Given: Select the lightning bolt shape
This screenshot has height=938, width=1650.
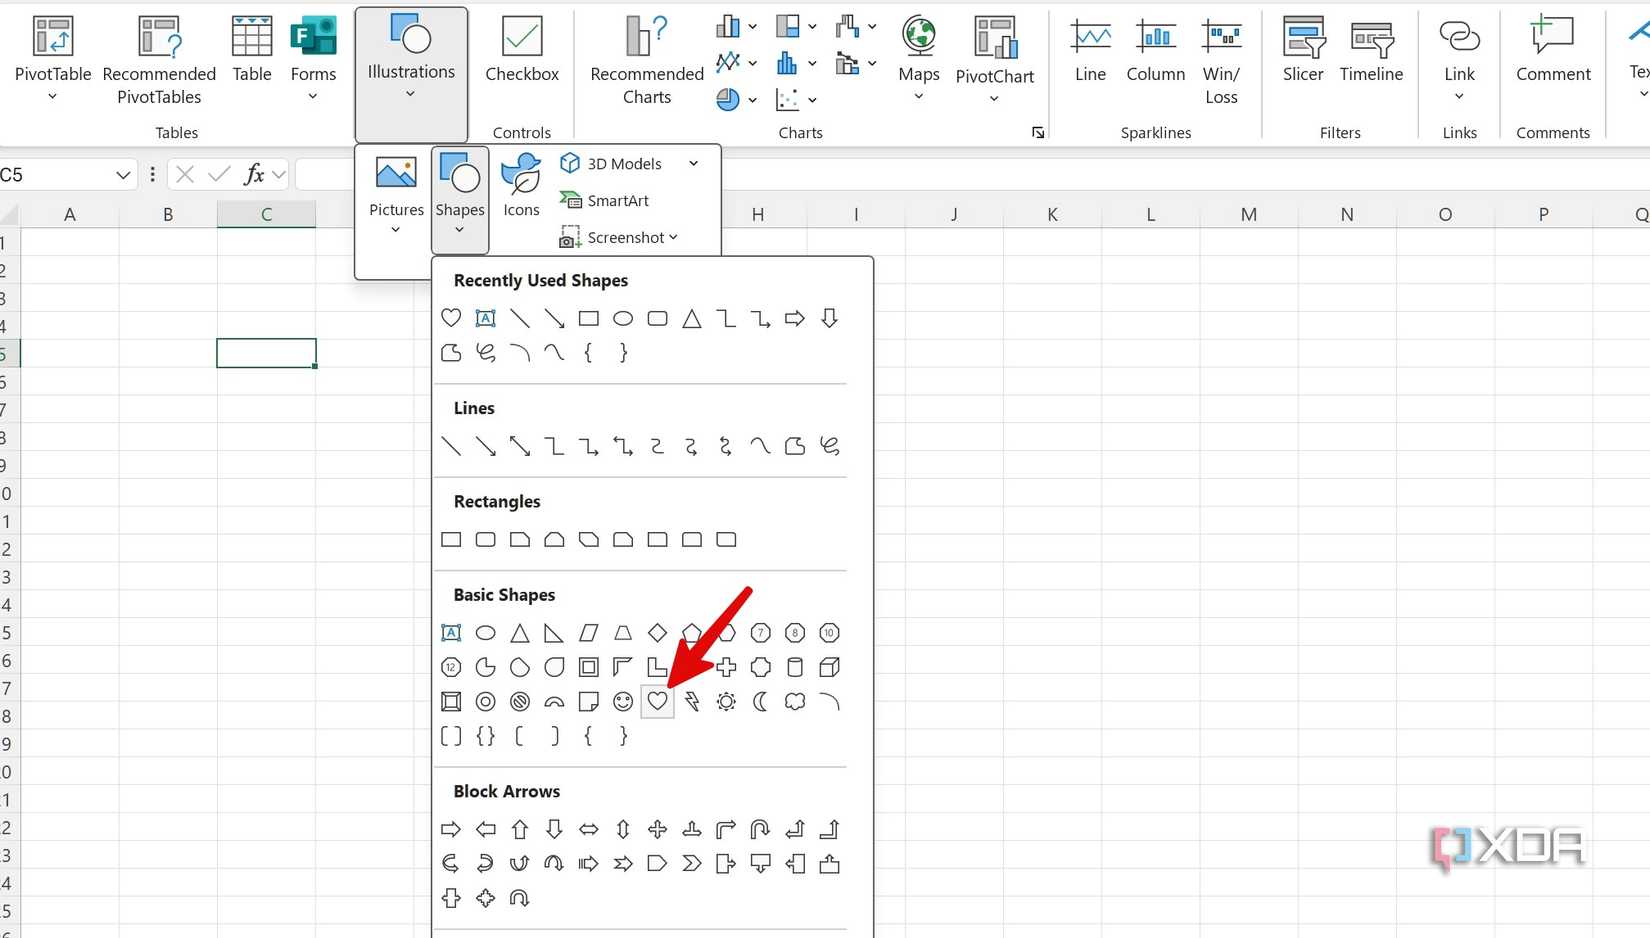Looking at the screenshot, I should [691, 701].
